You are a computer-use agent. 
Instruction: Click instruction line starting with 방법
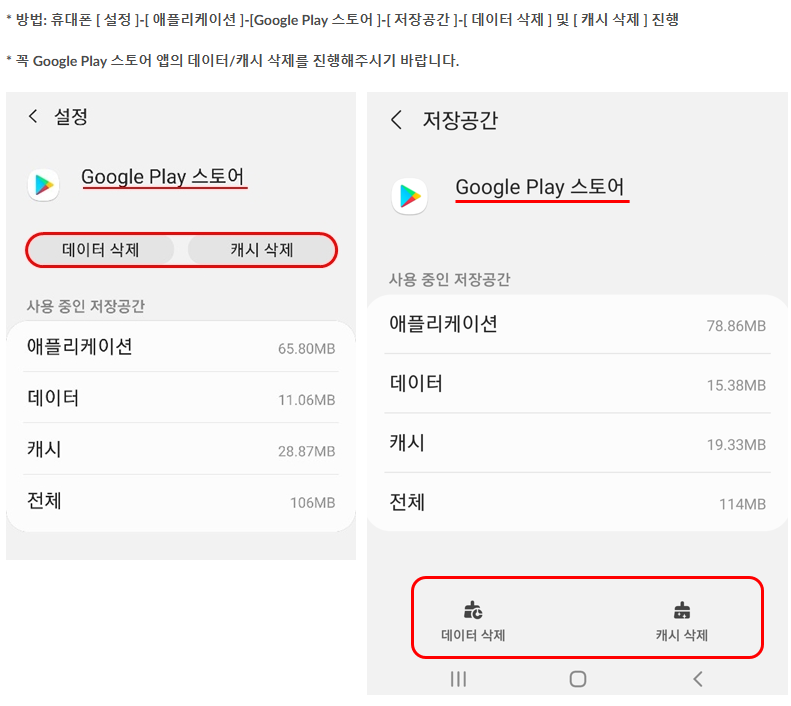(x=342, y=20)
